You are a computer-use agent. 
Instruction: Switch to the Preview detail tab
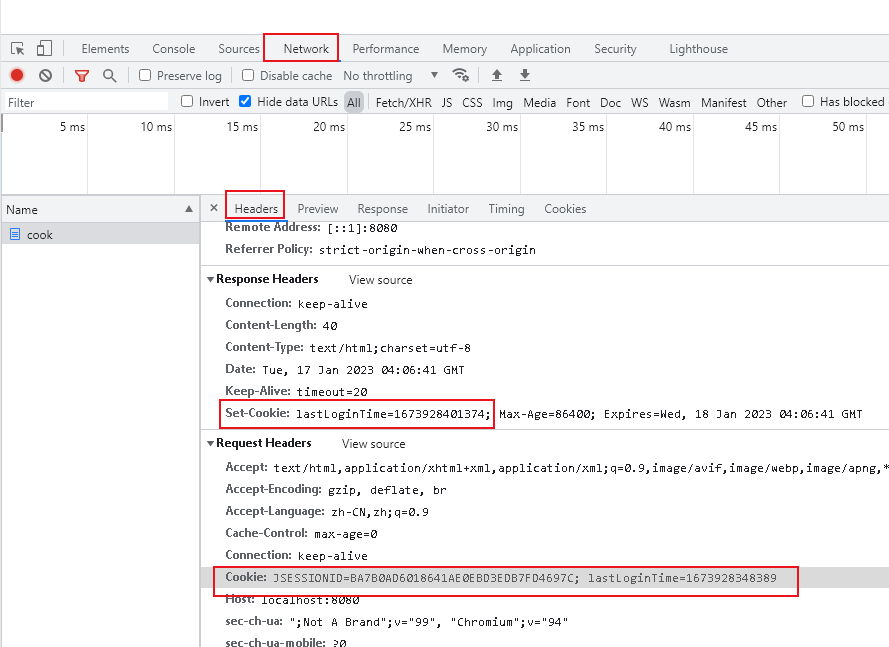tap(318, 209)
